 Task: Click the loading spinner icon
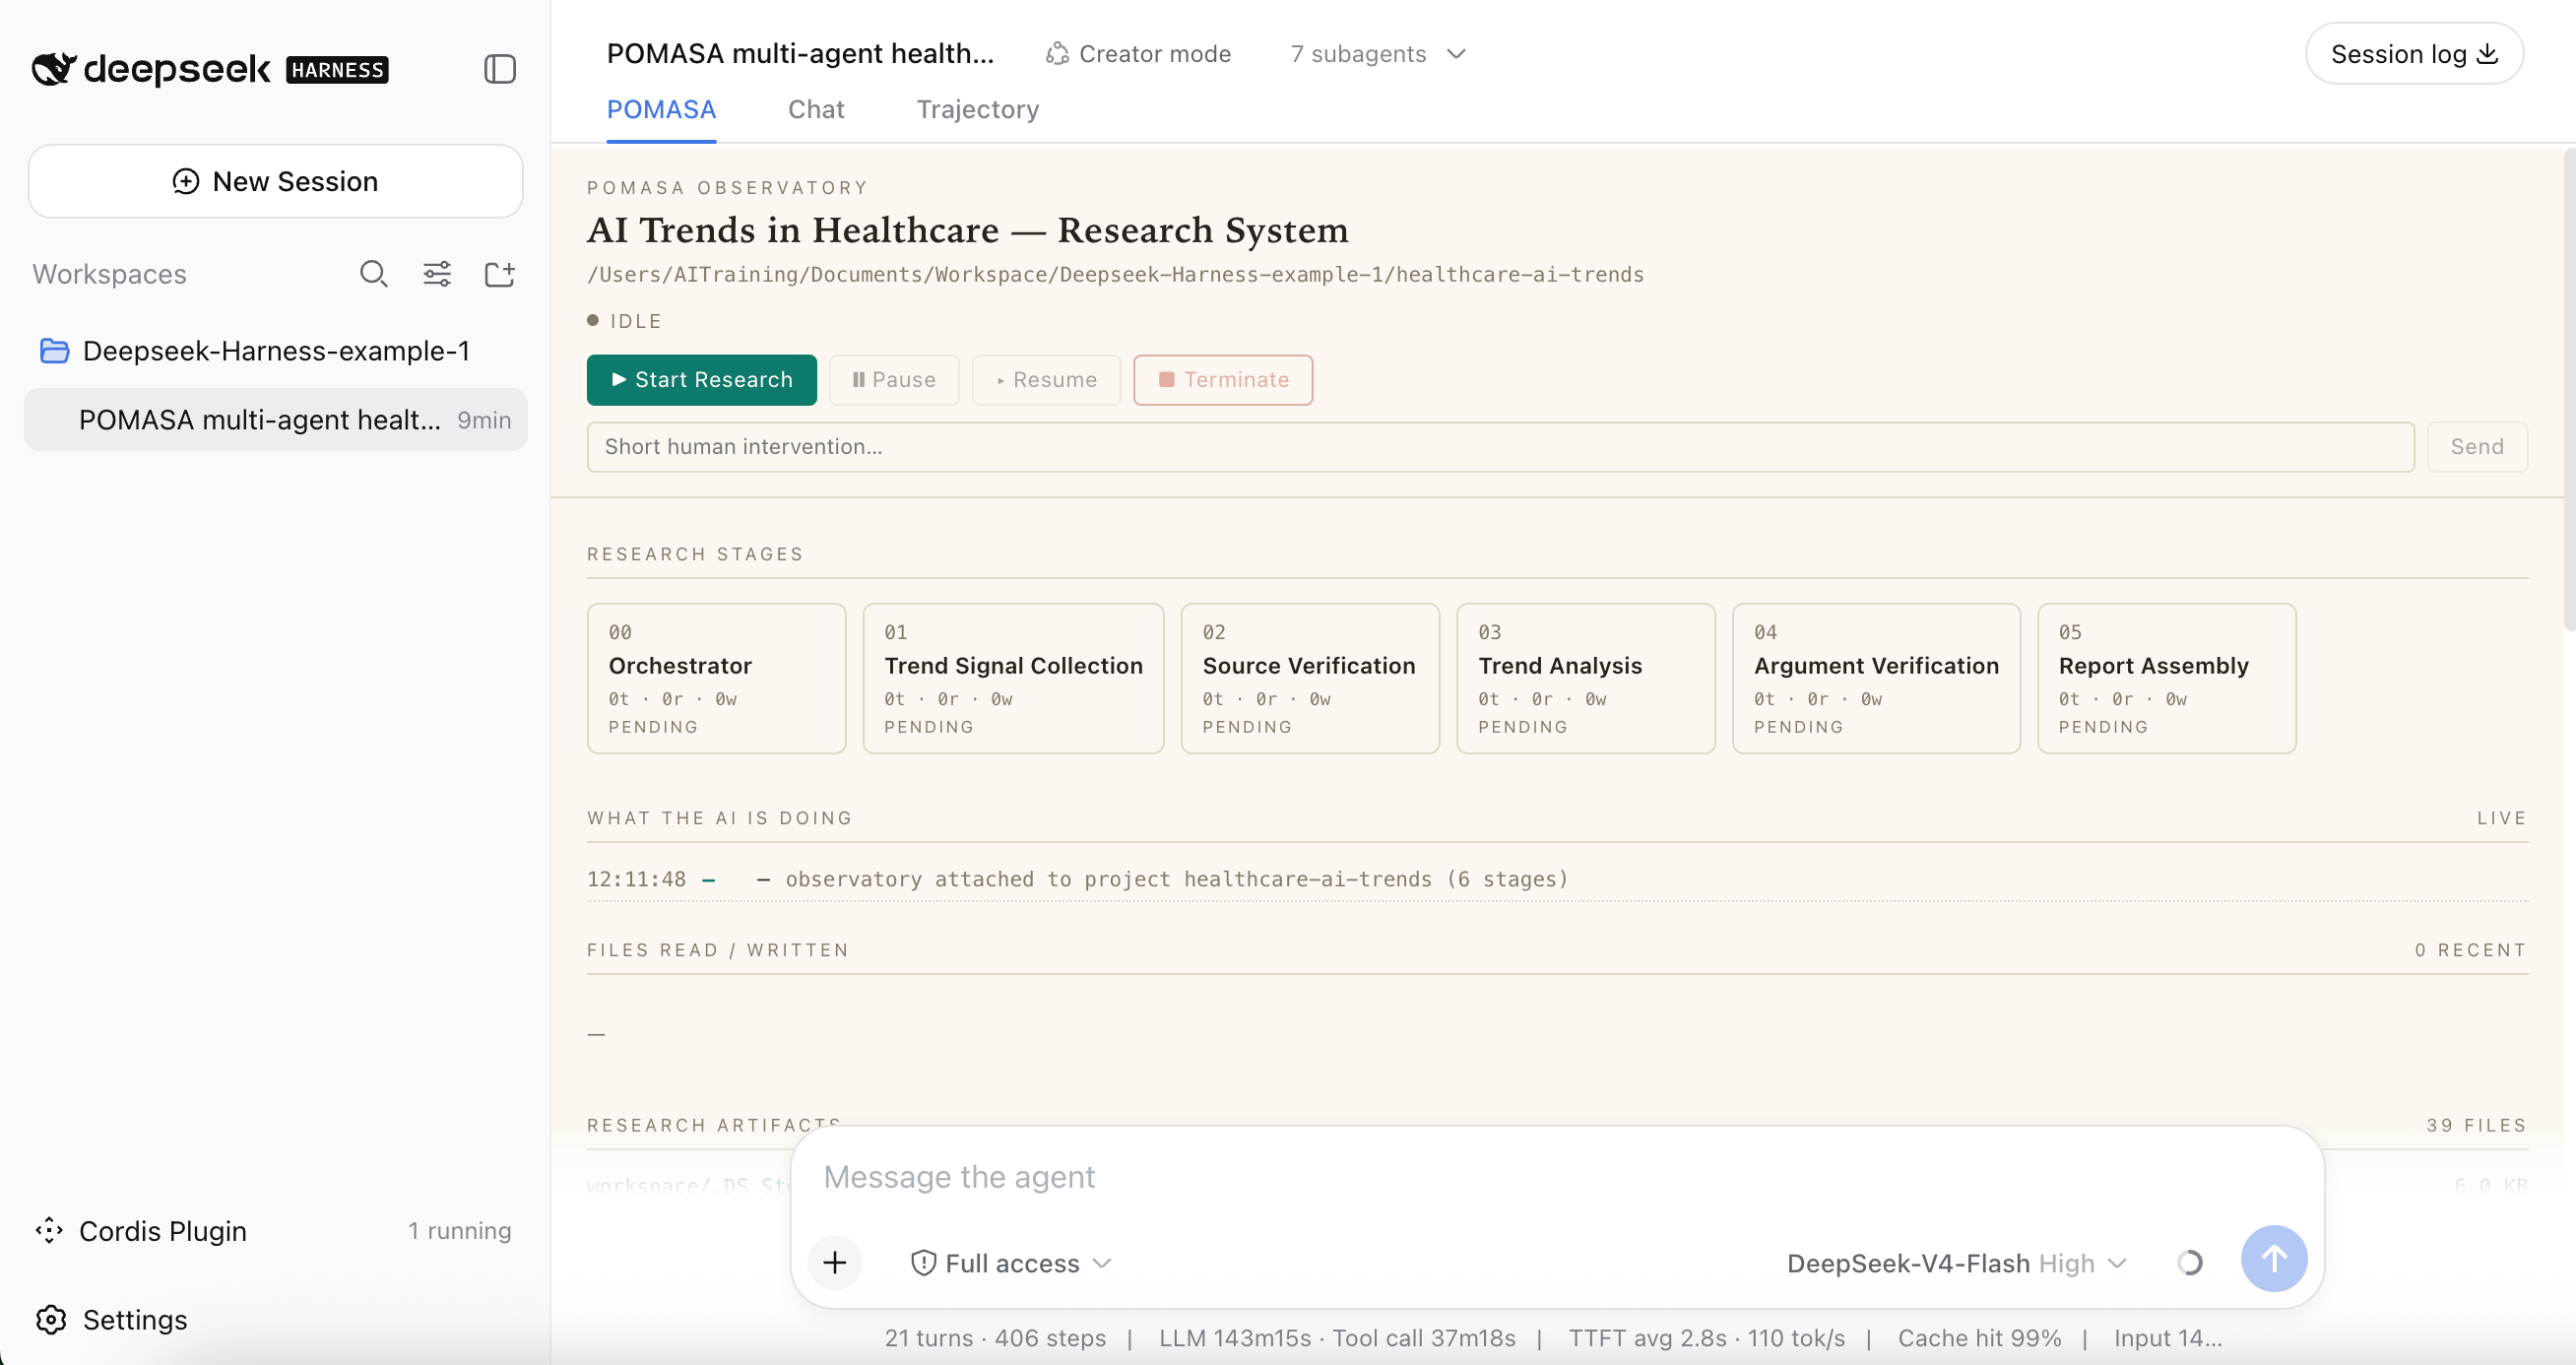(2190, 1263)
